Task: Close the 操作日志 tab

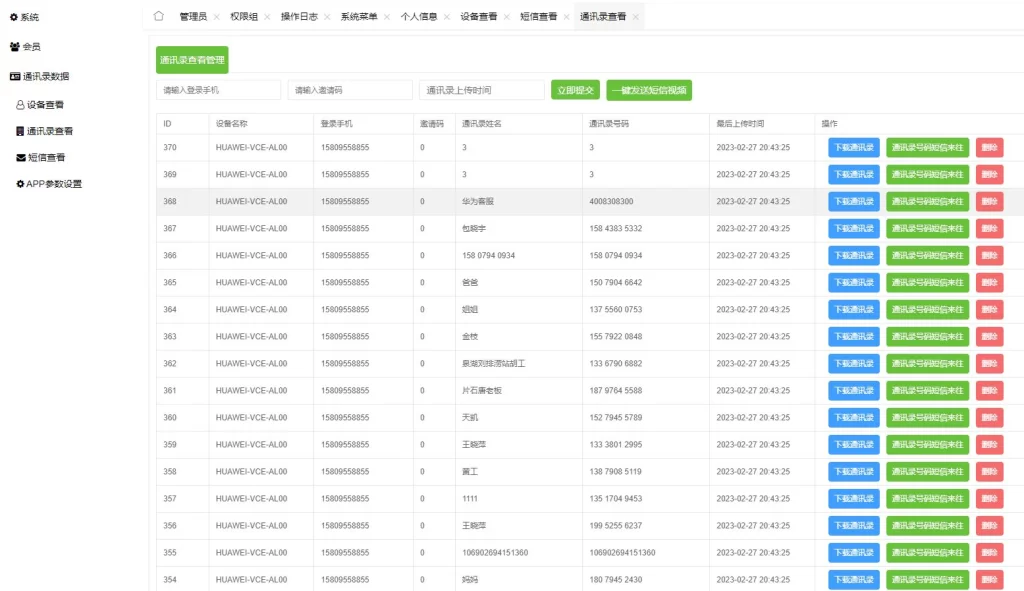Action: [x=327, y=16]
